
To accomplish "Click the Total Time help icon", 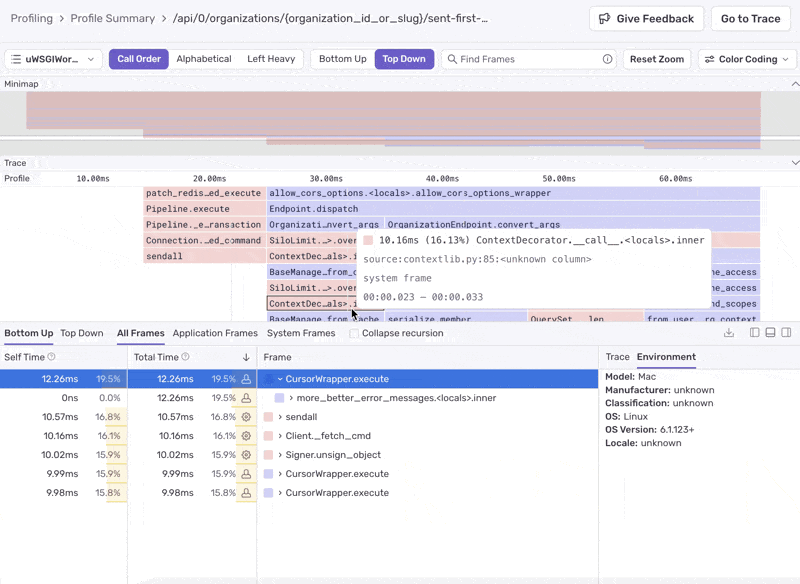I will click(x=186, y=357).
